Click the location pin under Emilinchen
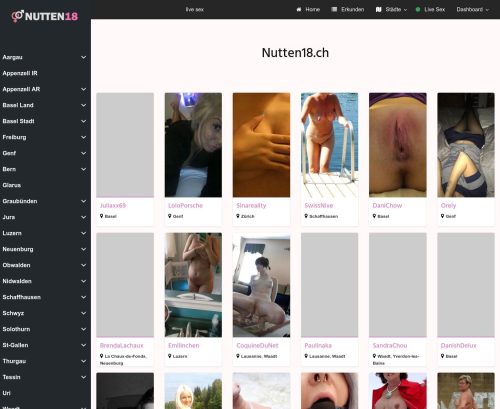Image resolution: width=500 pixels, height=409 pixels. [x=170, y=356]
